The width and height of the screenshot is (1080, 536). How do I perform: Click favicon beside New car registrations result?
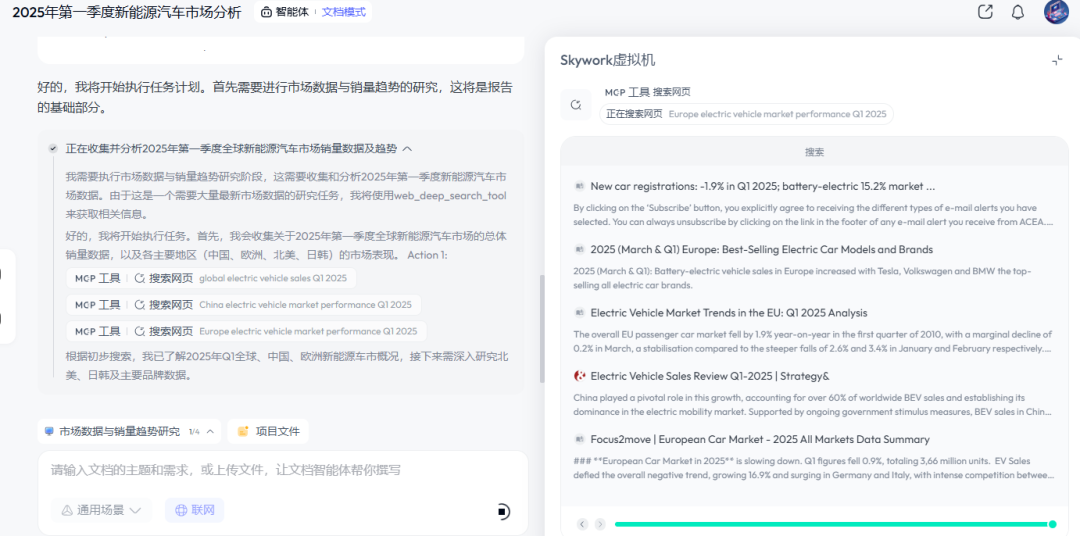tap(579, 186)
